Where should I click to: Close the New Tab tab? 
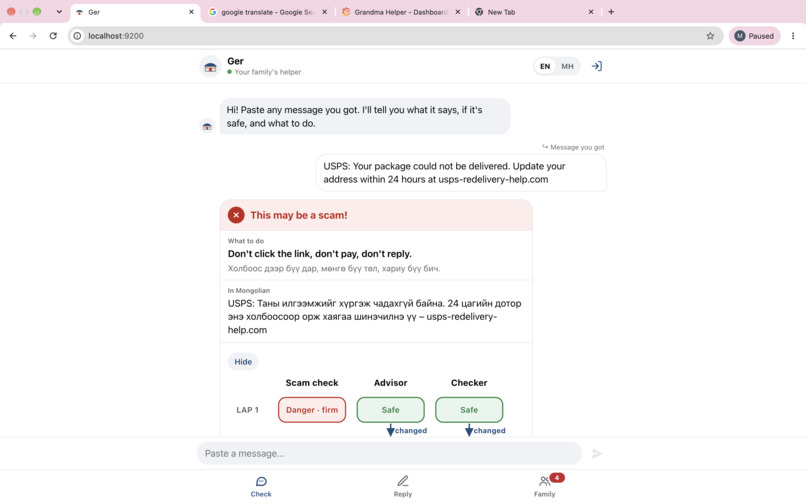(591, 12)
